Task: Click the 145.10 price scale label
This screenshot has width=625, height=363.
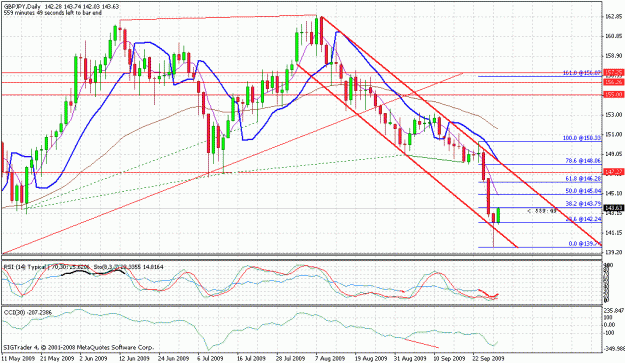Action: point(614,193)
